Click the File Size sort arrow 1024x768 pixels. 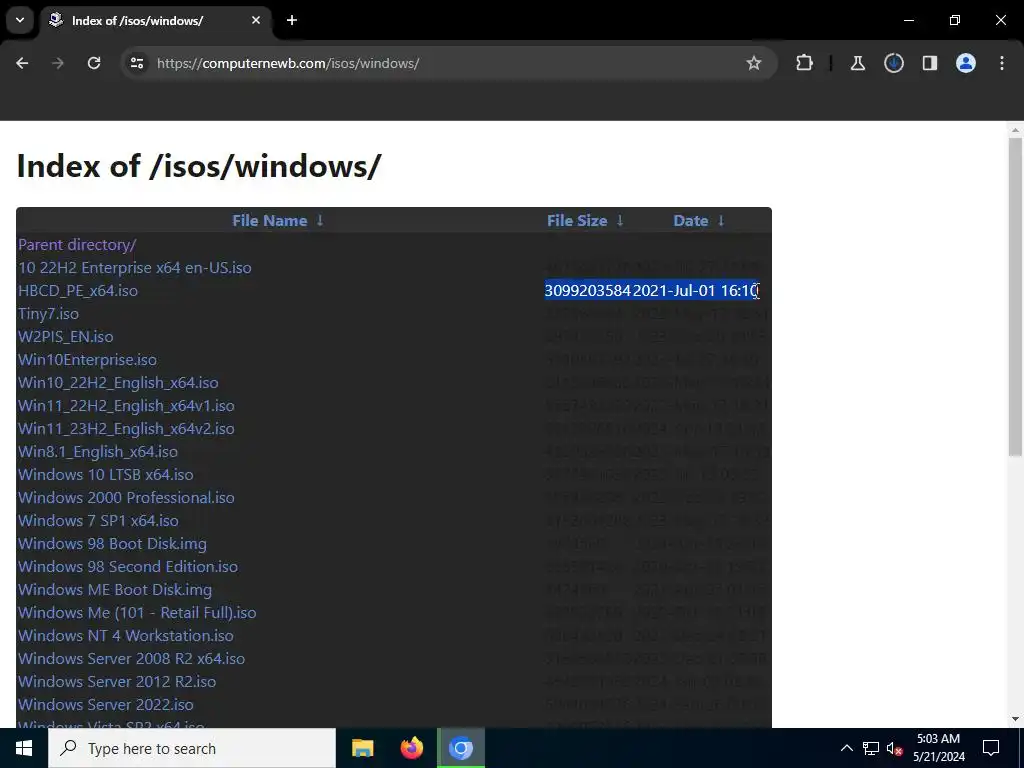(620, 221)
